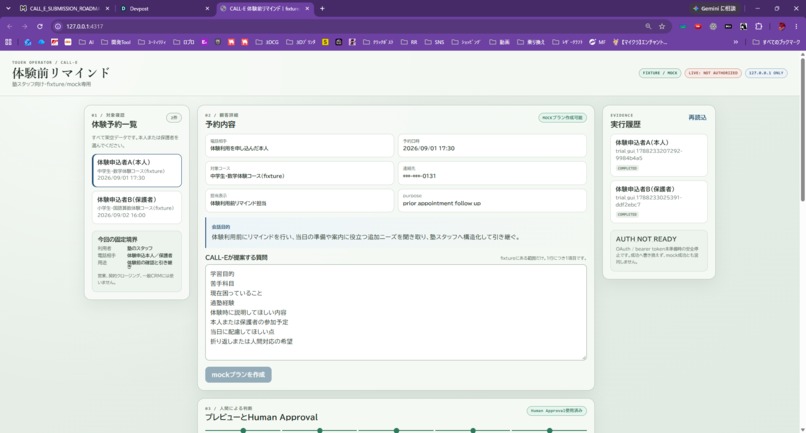Close the Devpost tab
The image size is (806, 433).
point(207,8)
